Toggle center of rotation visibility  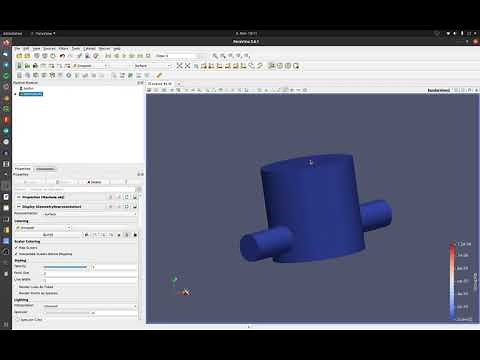point(280,66)
